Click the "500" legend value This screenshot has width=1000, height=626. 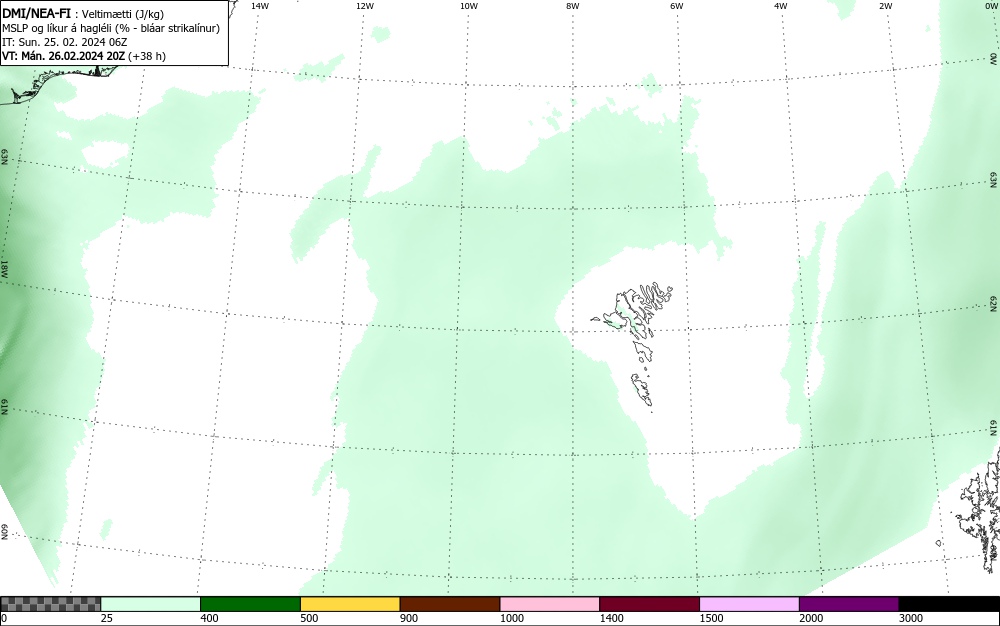tap(309, 618)
